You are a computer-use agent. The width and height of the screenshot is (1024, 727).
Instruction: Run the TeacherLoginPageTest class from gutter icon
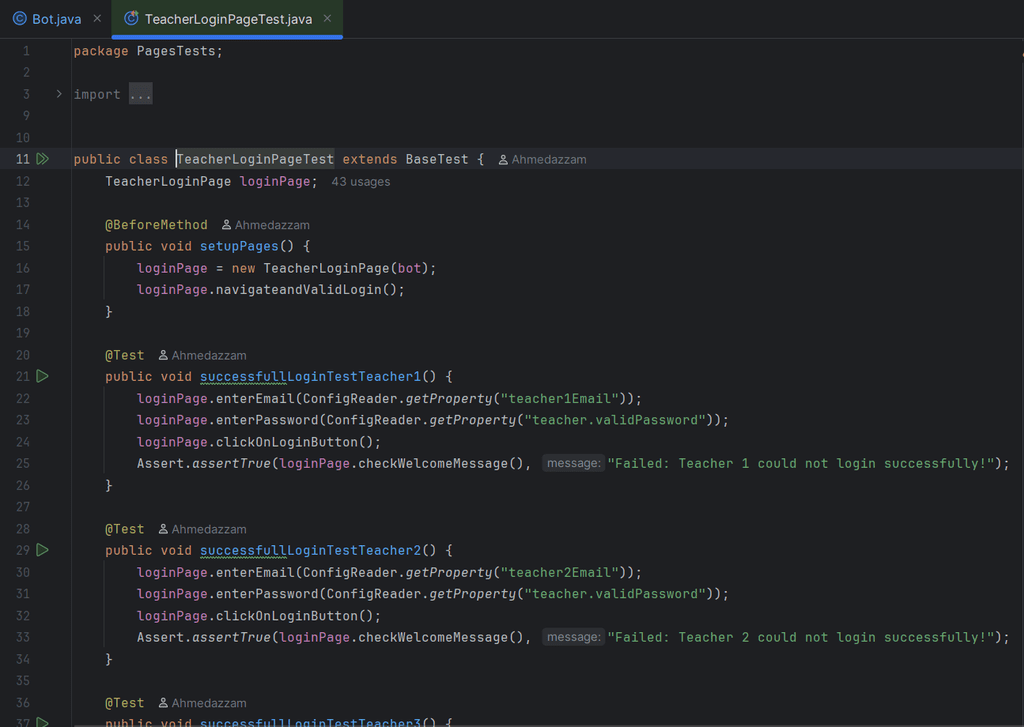pos(43,159)
